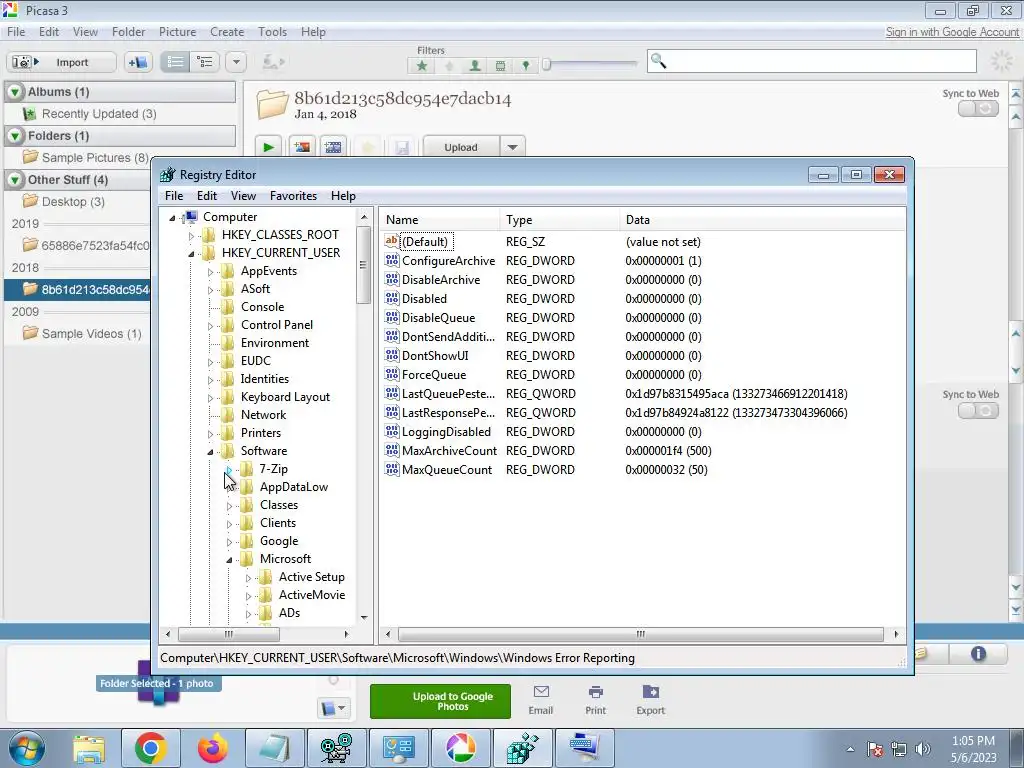Click values pane horizontal scrollbar

click(641, 634)
